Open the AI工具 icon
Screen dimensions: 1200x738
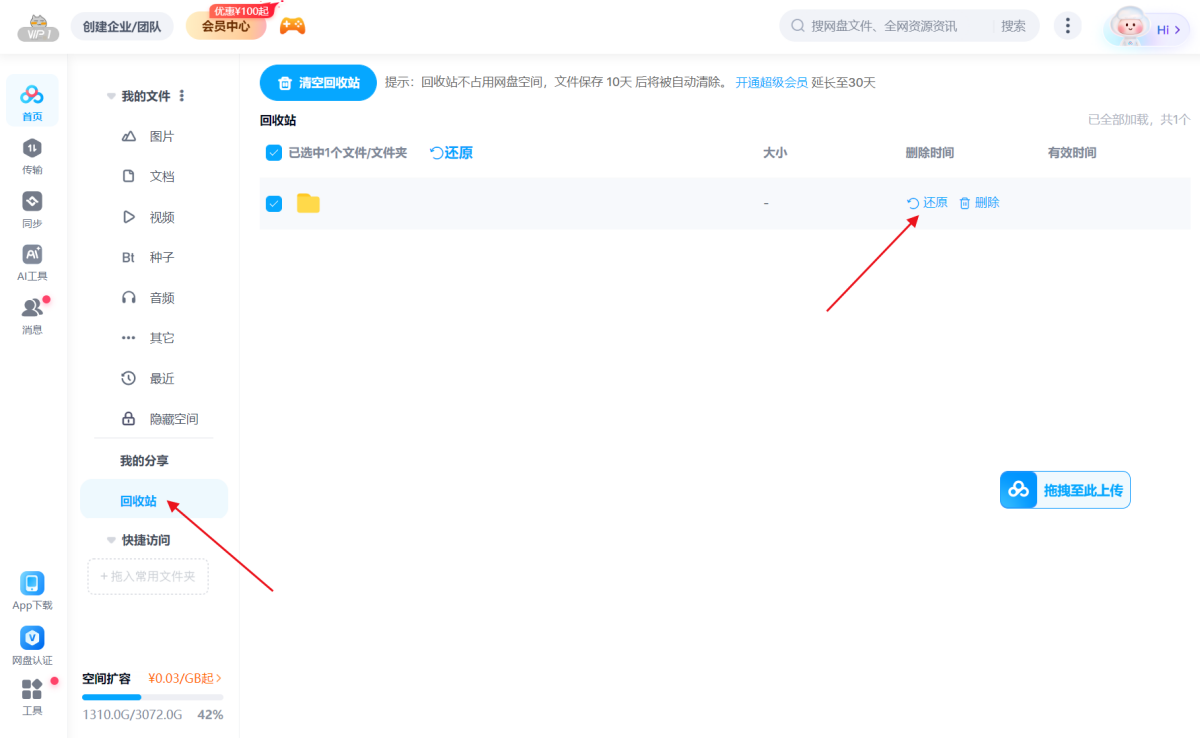tap(32, 262)
